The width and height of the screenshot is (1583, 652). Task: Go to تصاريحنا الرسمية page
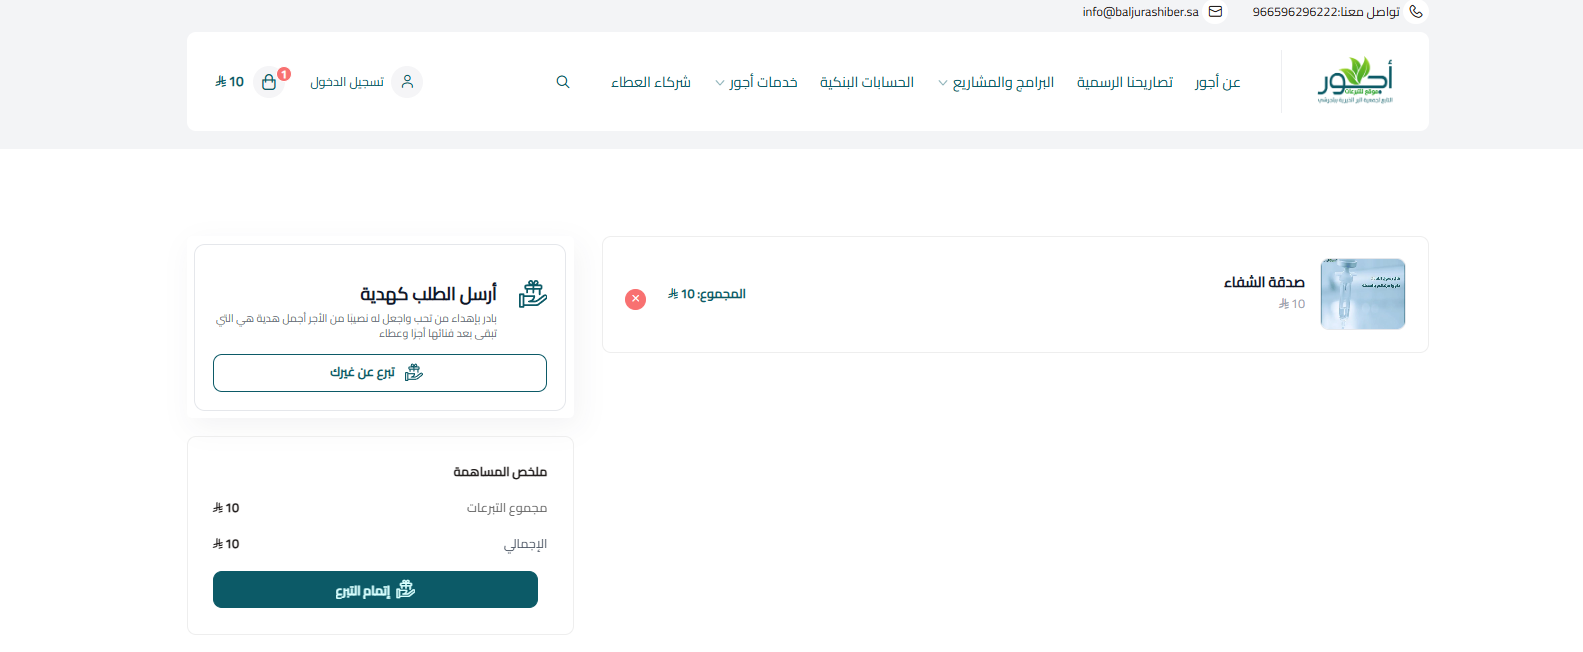tap(1124, 82)
